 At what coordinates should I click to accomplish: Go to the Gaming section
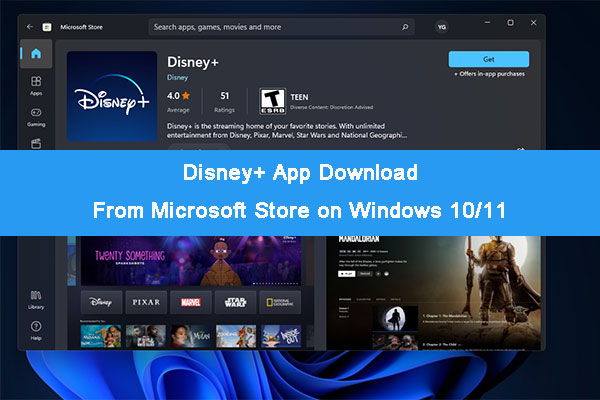[36, 116]
